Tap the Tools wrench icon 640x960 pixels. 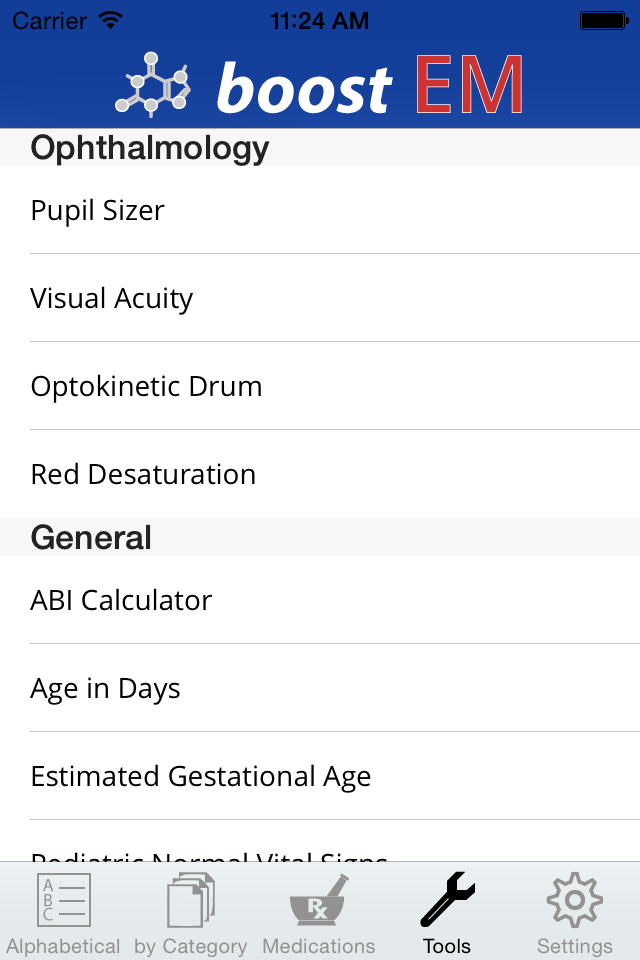point(447,900)
